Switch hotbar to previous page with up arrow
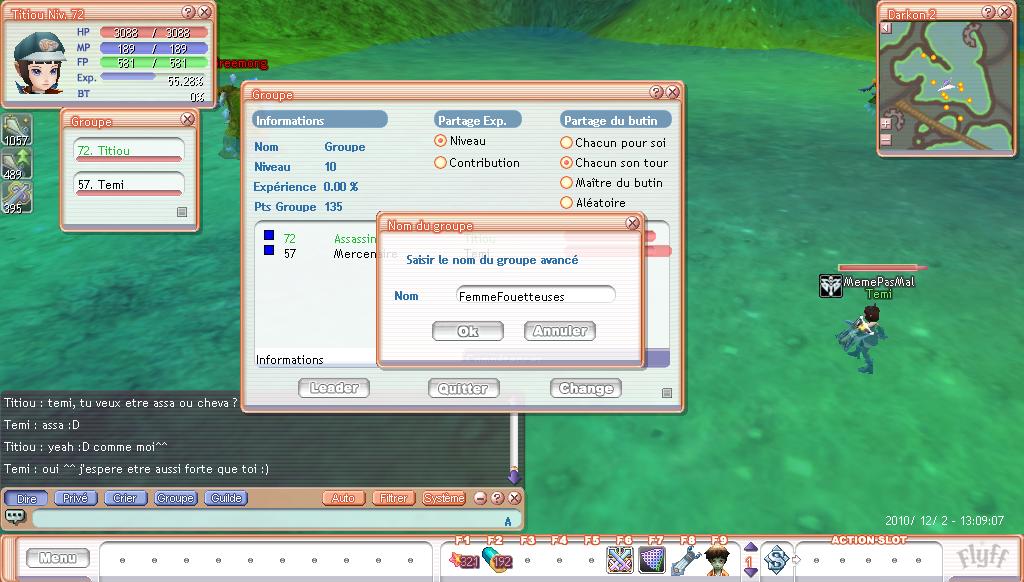Viewport: 1024px width, 582px height. [x=750, y=547]
